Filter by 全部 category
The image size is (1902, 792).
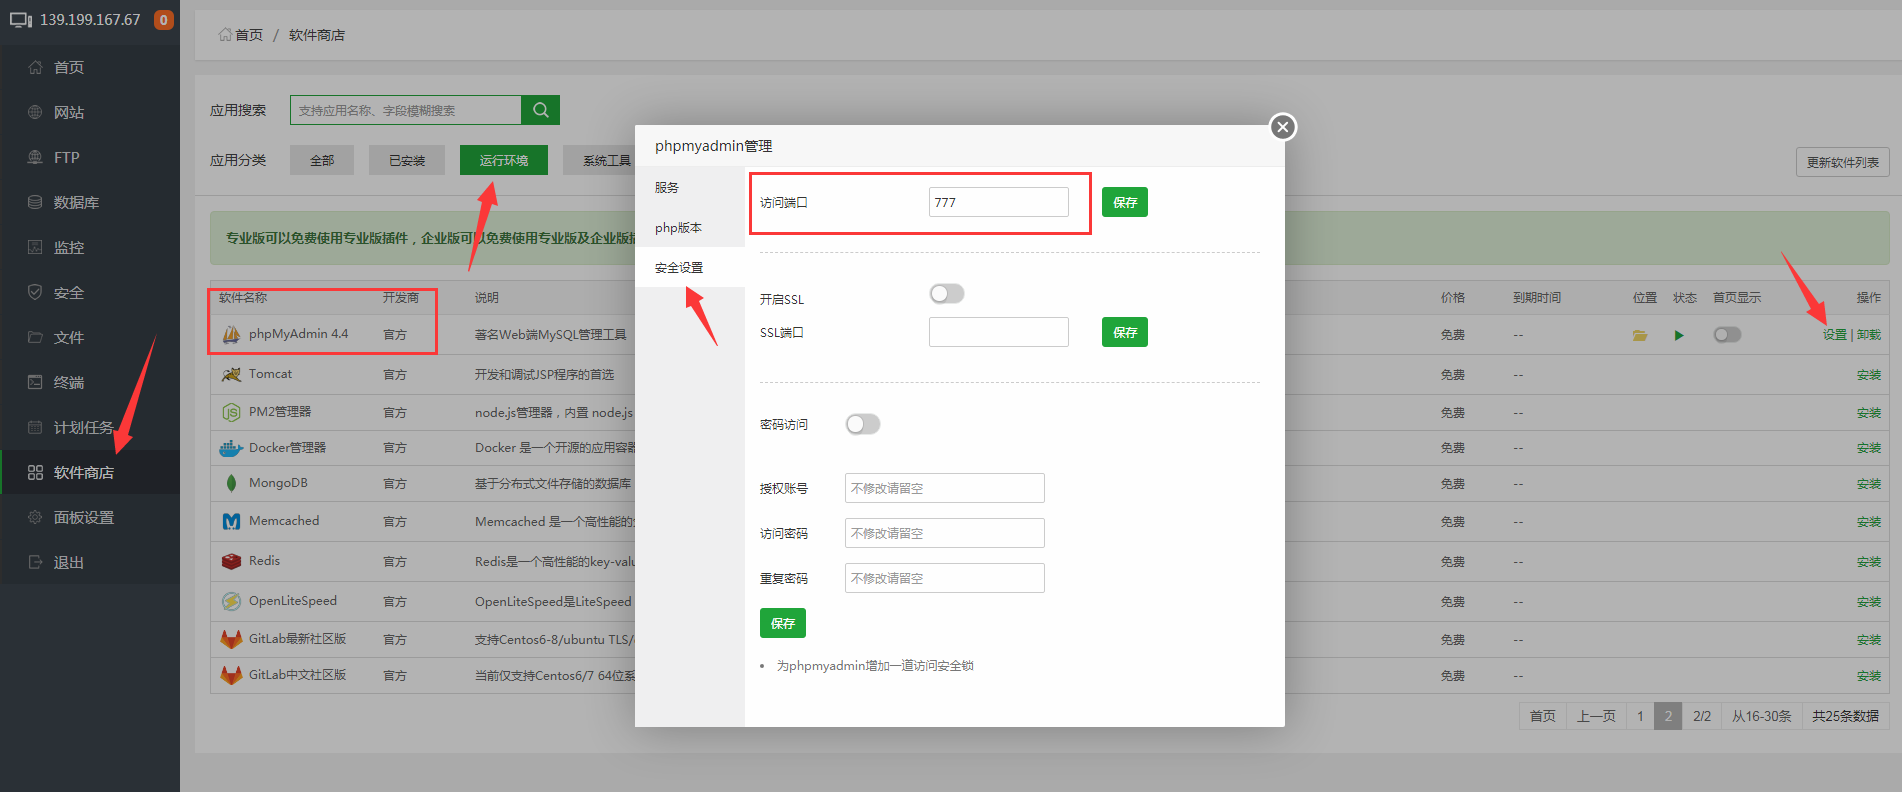(x=322, y=160)
